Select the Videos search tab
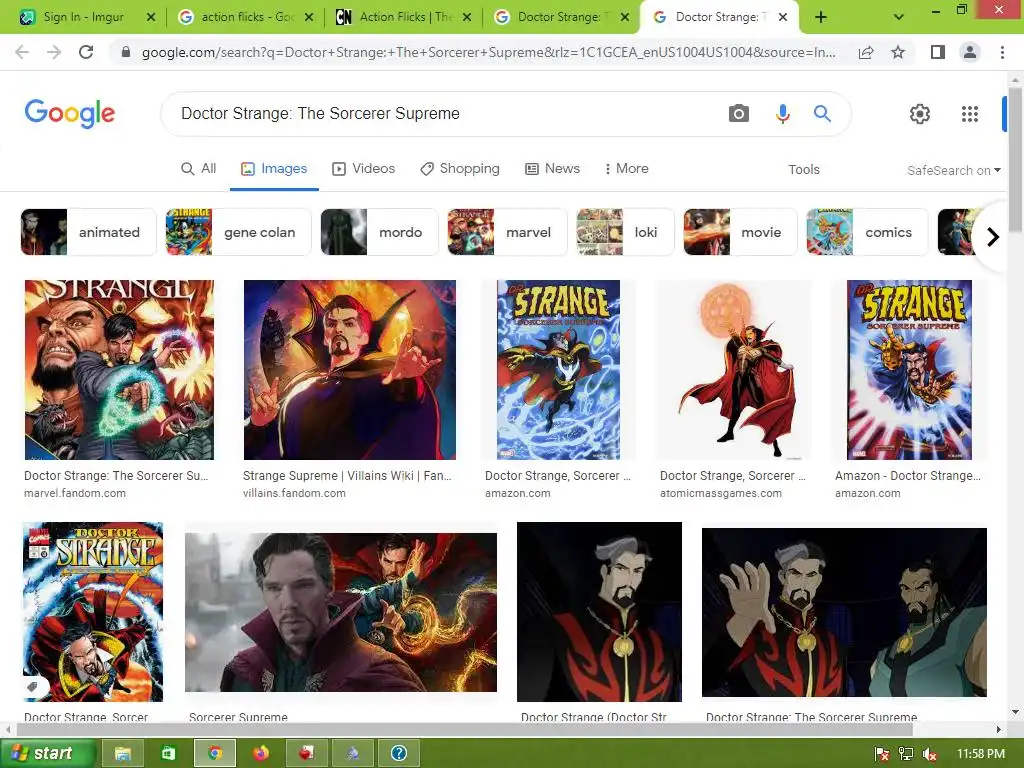The width and height of the screenshot is (1024, 768). pyautogui.click(x=364, y=168)
